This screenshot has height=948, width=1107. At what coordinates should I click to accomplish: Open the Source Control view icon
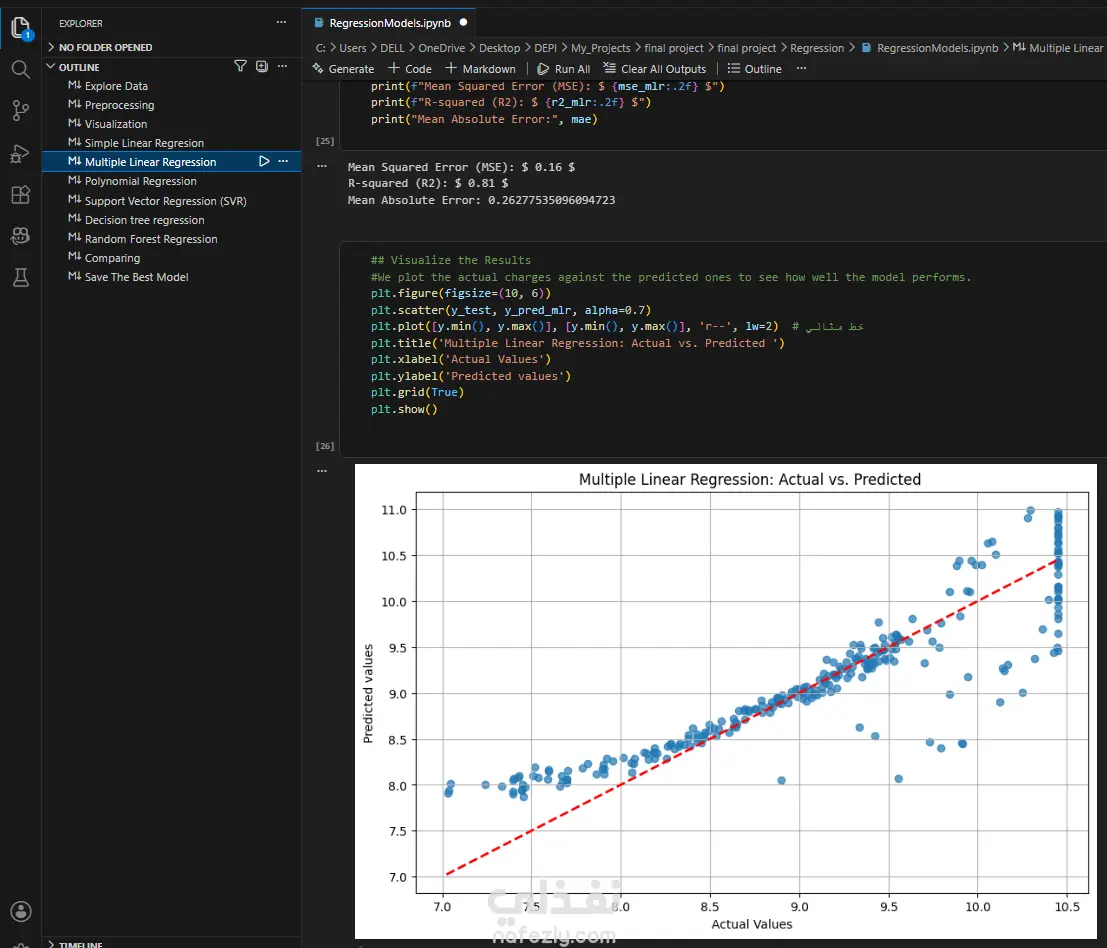tap(20, 110)
